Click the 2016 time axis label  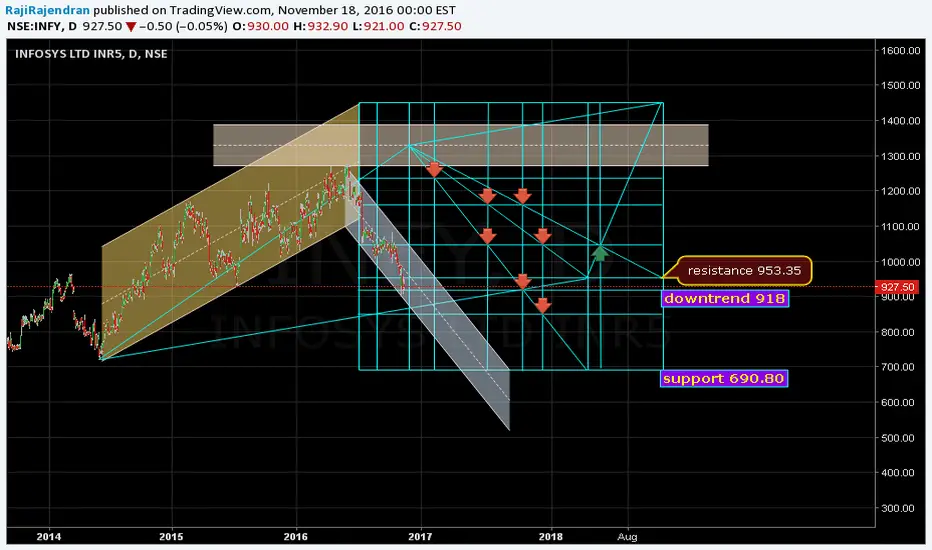tap(295, 537)
